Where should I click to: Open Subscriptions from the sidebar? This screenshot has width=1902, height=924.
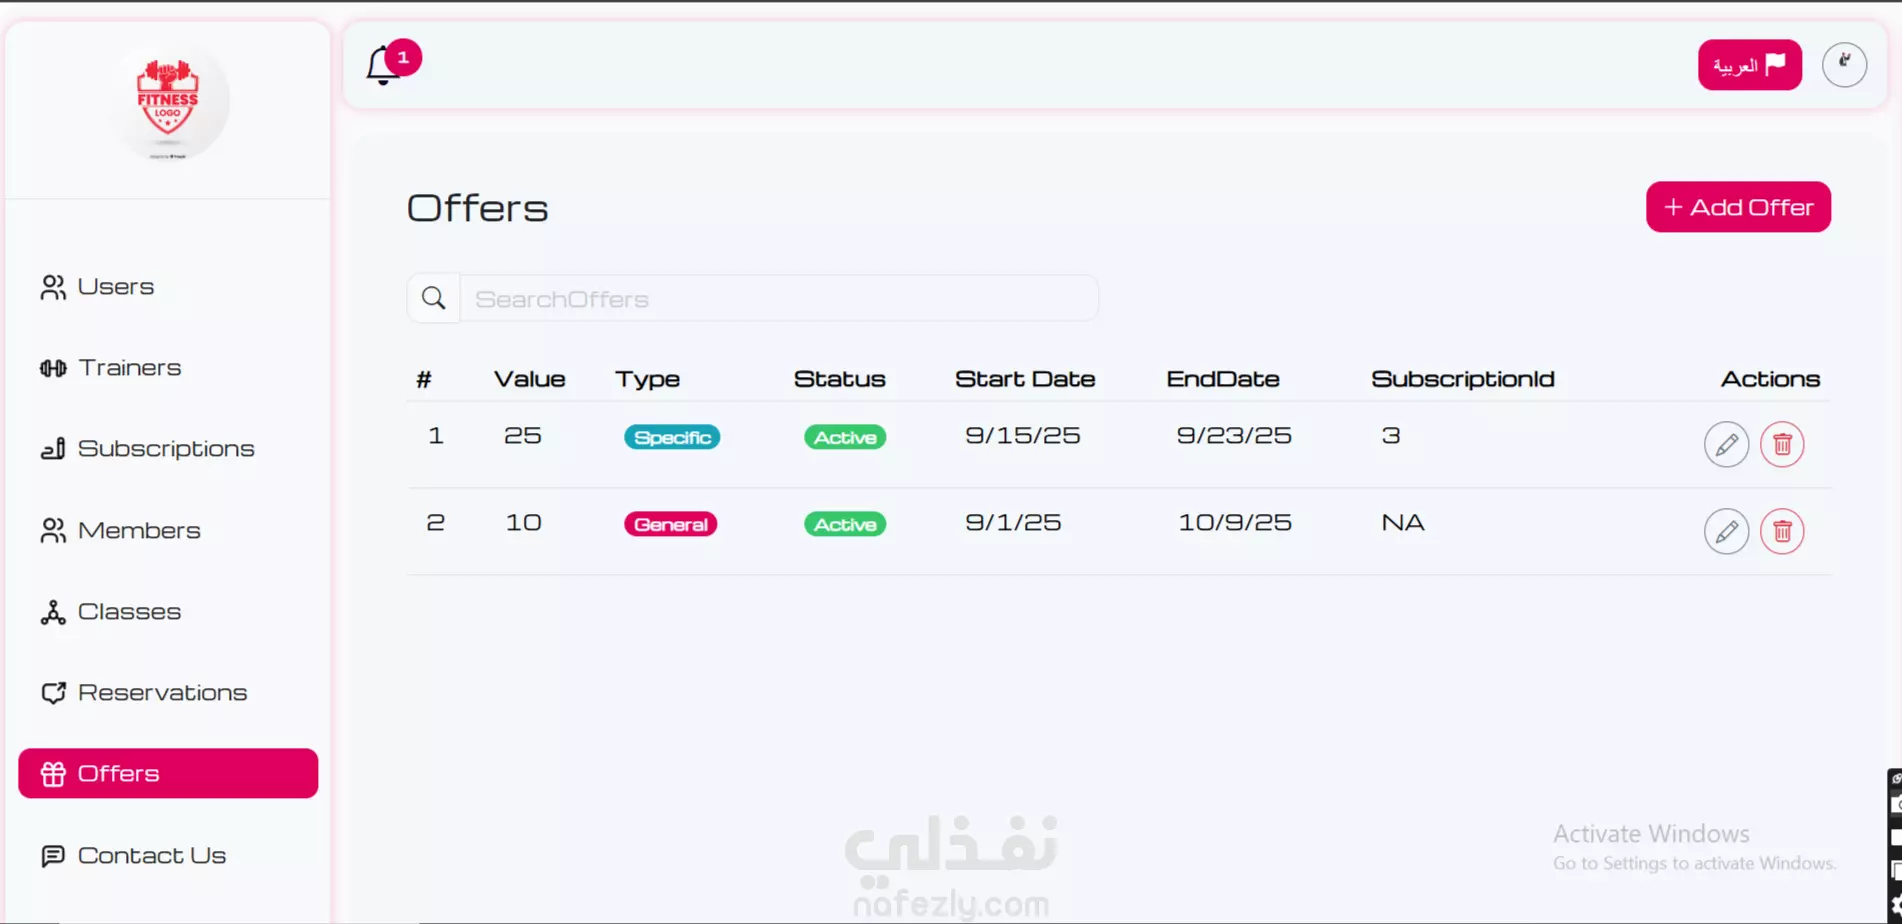(x=165, y=449)
